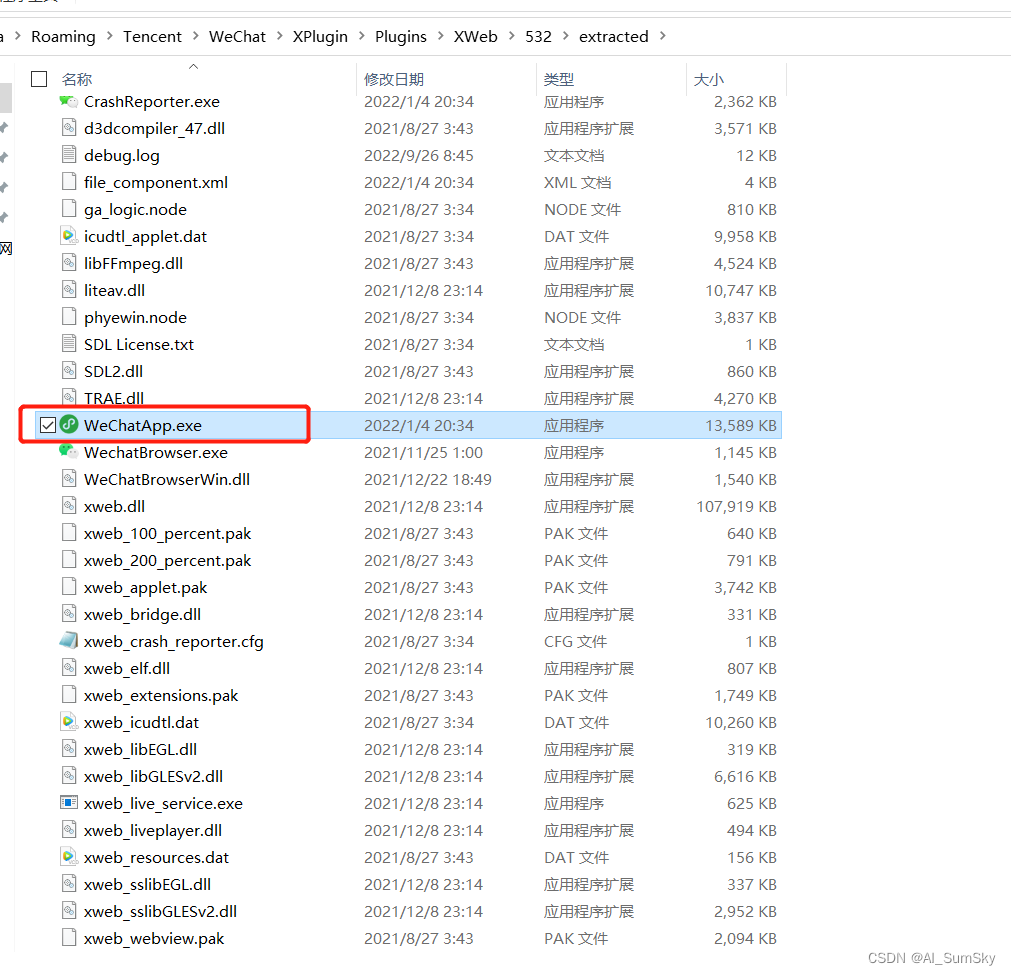Click the libFFmpeg.dll file icon
This screenshot has width=1011, height=975.
[68, 263]
